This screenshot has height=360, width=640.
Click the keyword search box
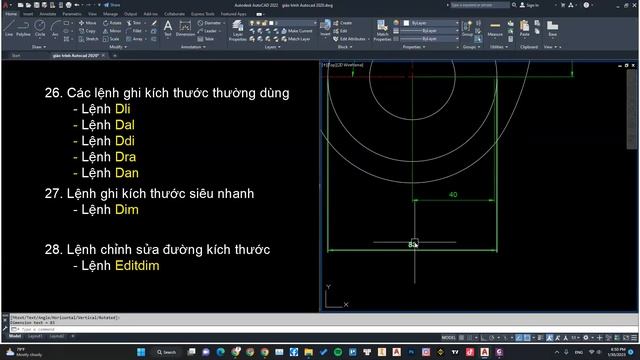(x=480, y=5)
